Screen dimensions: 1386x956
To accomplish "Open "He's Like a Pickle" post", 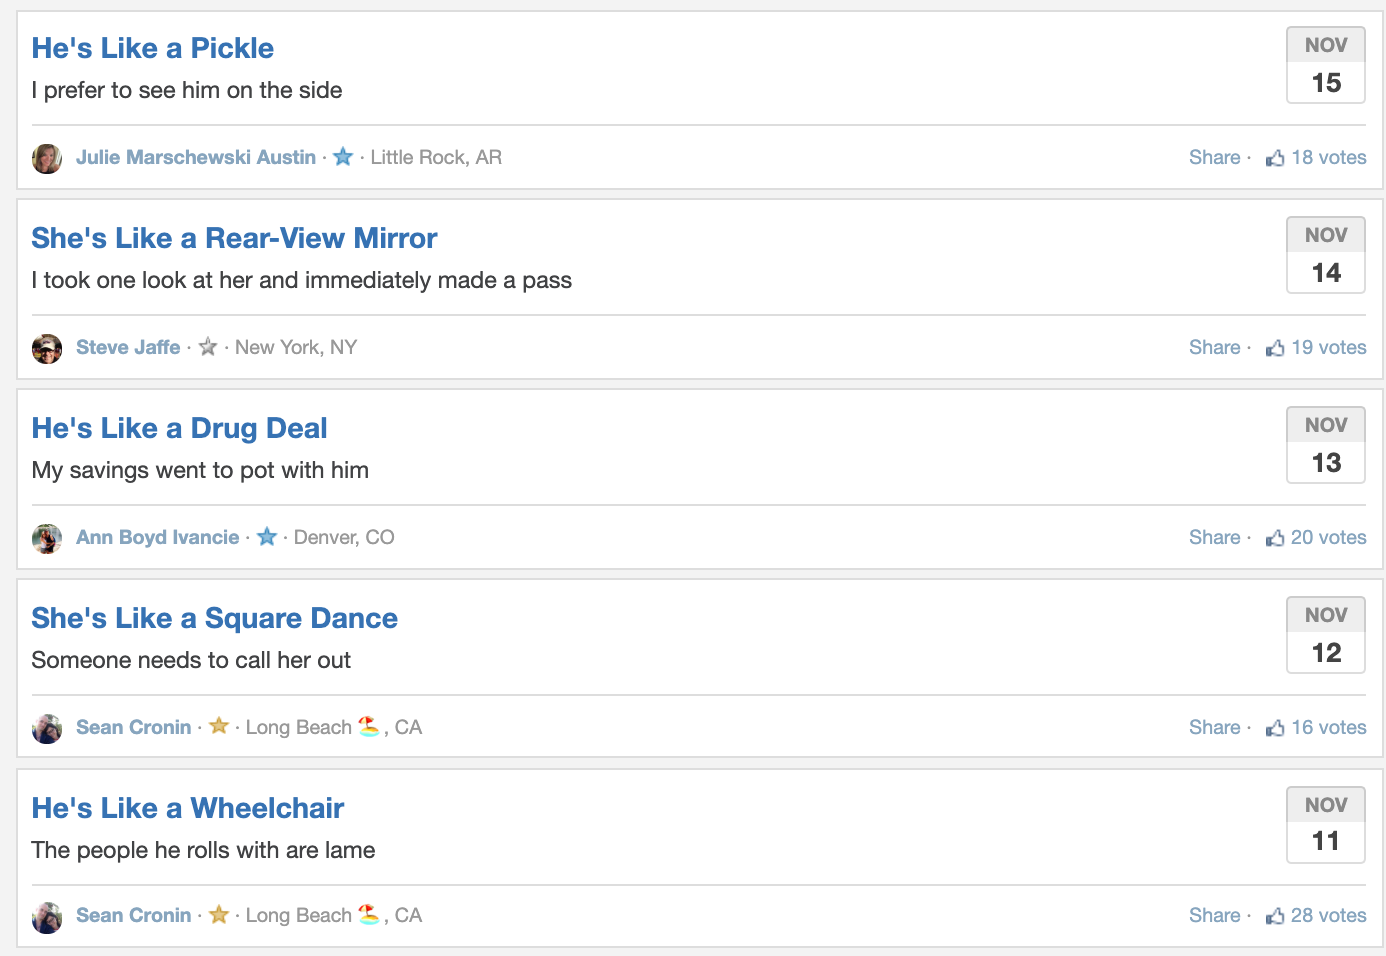I will (x=153, y=48).
